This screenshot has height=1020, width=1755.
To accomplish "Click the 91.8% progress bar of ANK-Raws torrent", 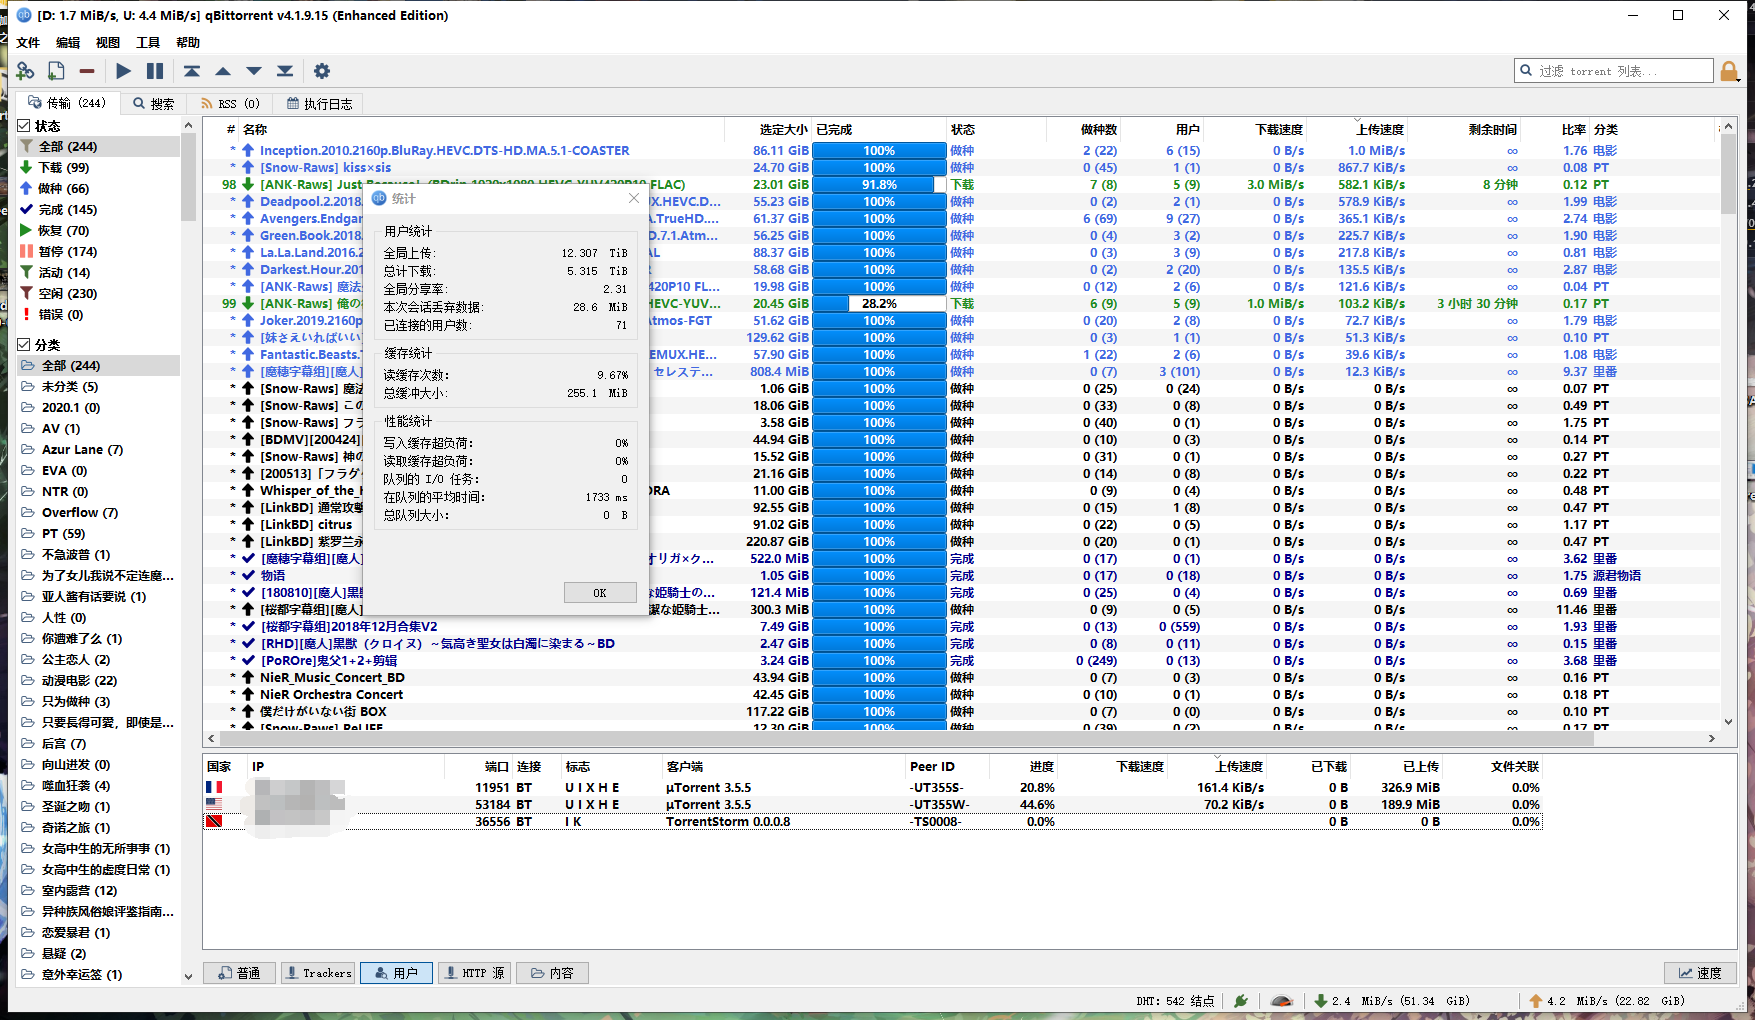I will pos(879,185).
